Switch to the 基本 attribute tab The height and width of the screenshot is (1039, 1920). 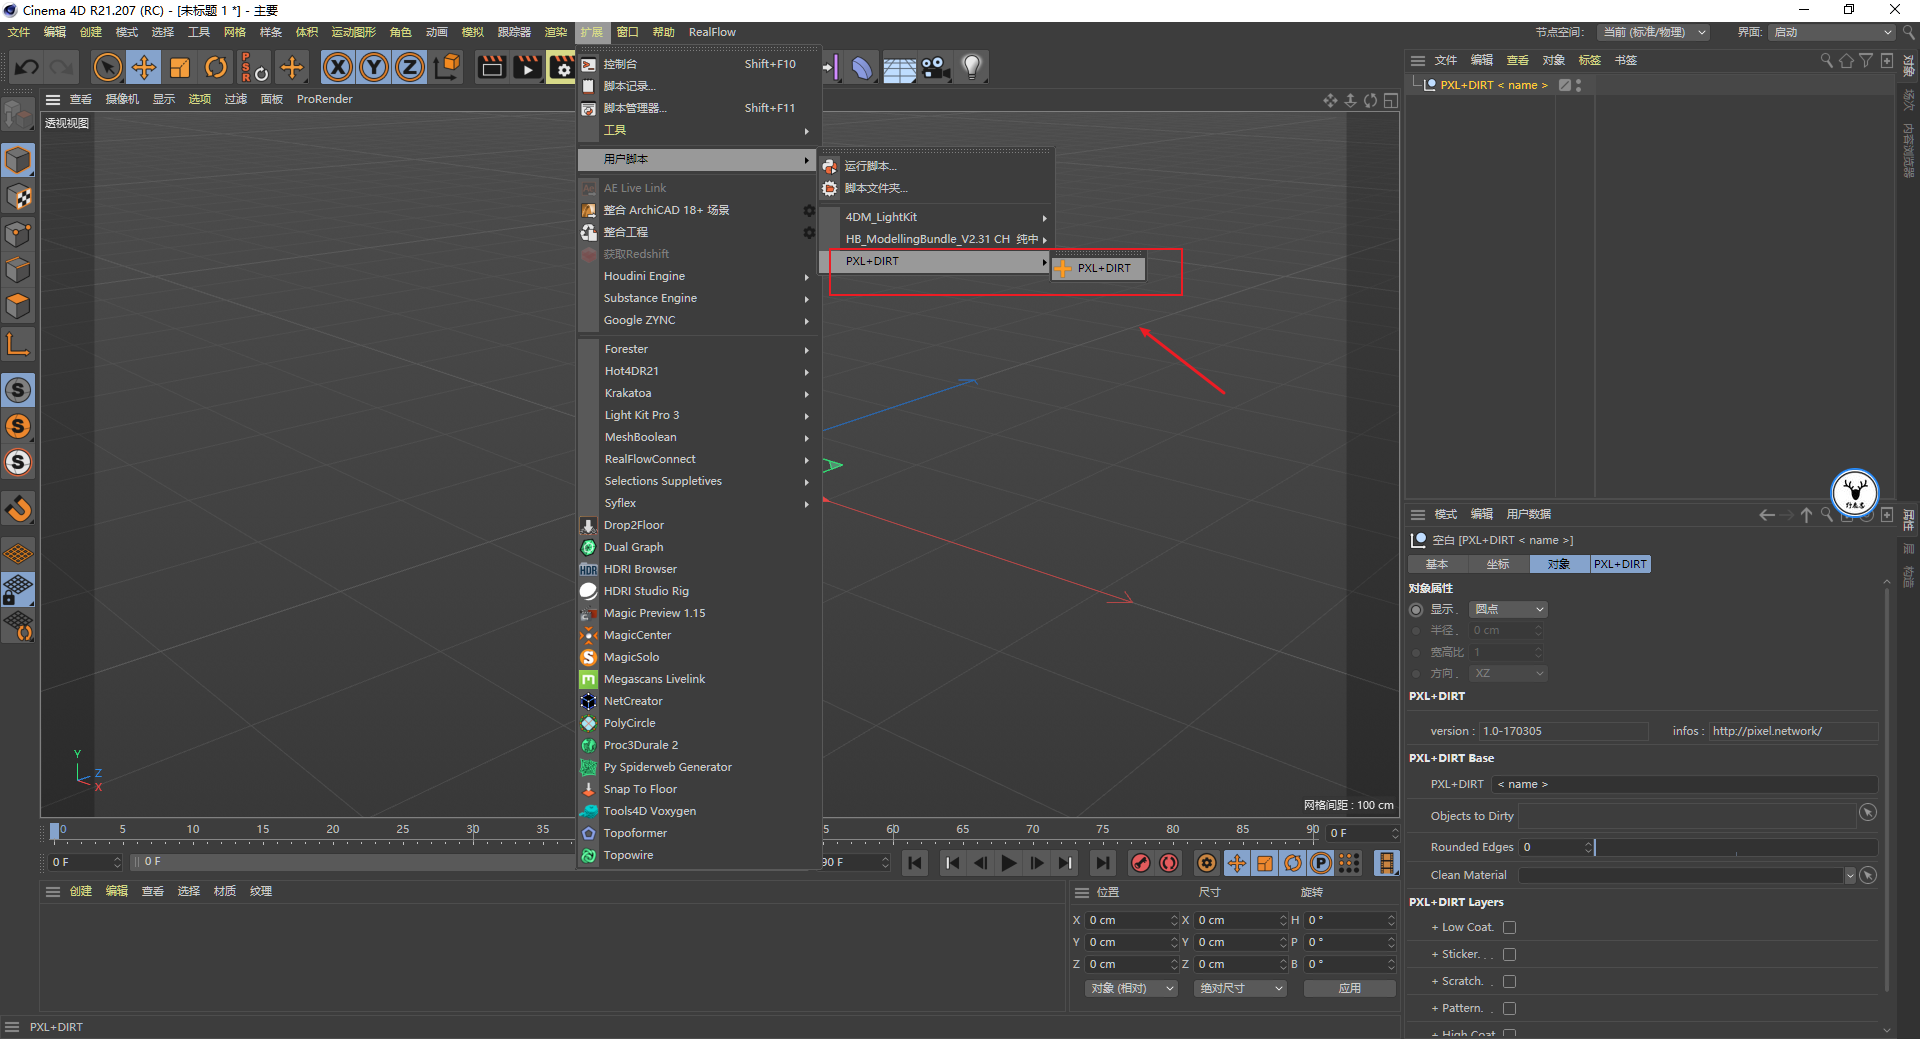[1437, 564]
